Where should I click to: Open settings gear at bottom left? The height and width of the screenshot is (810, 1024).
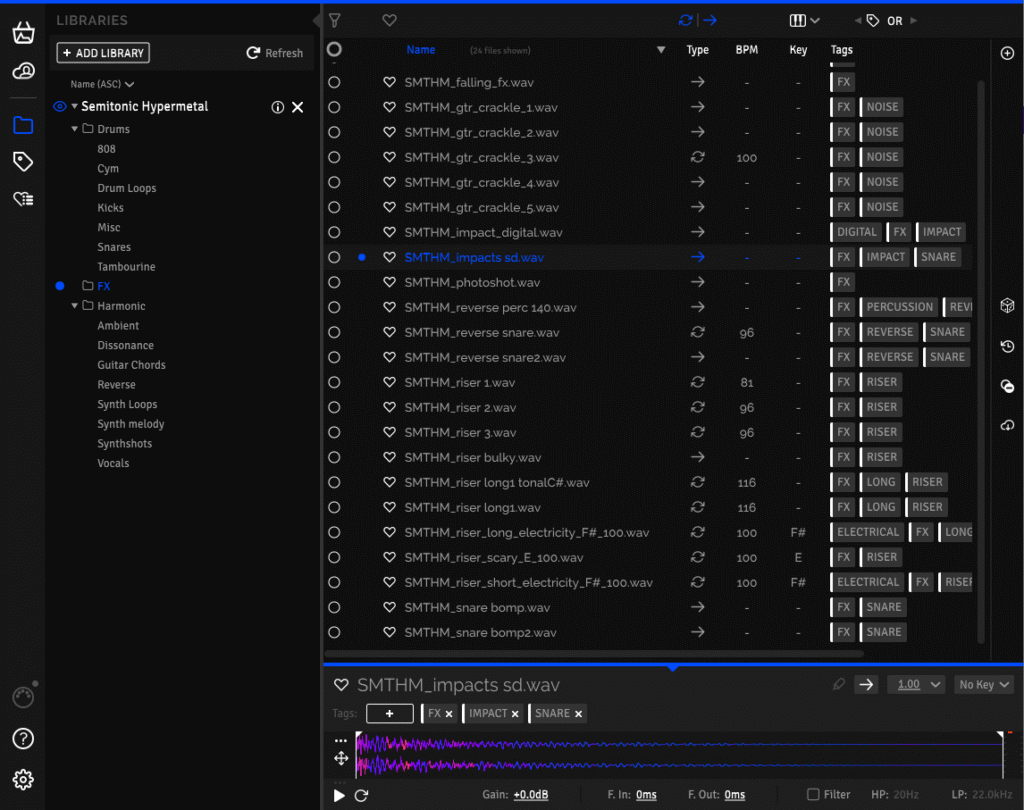coord(23,779)
